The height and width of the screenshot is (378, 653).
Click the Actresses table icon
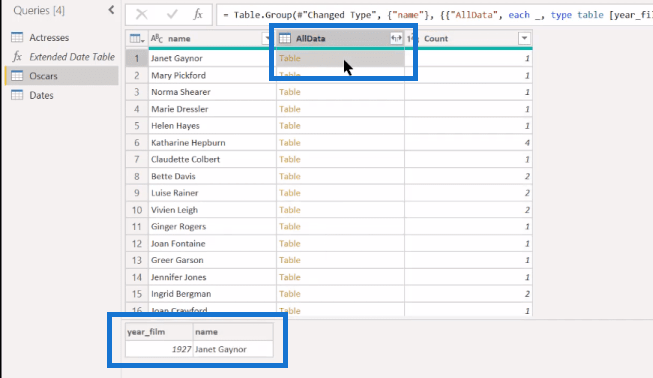(17, 37)
